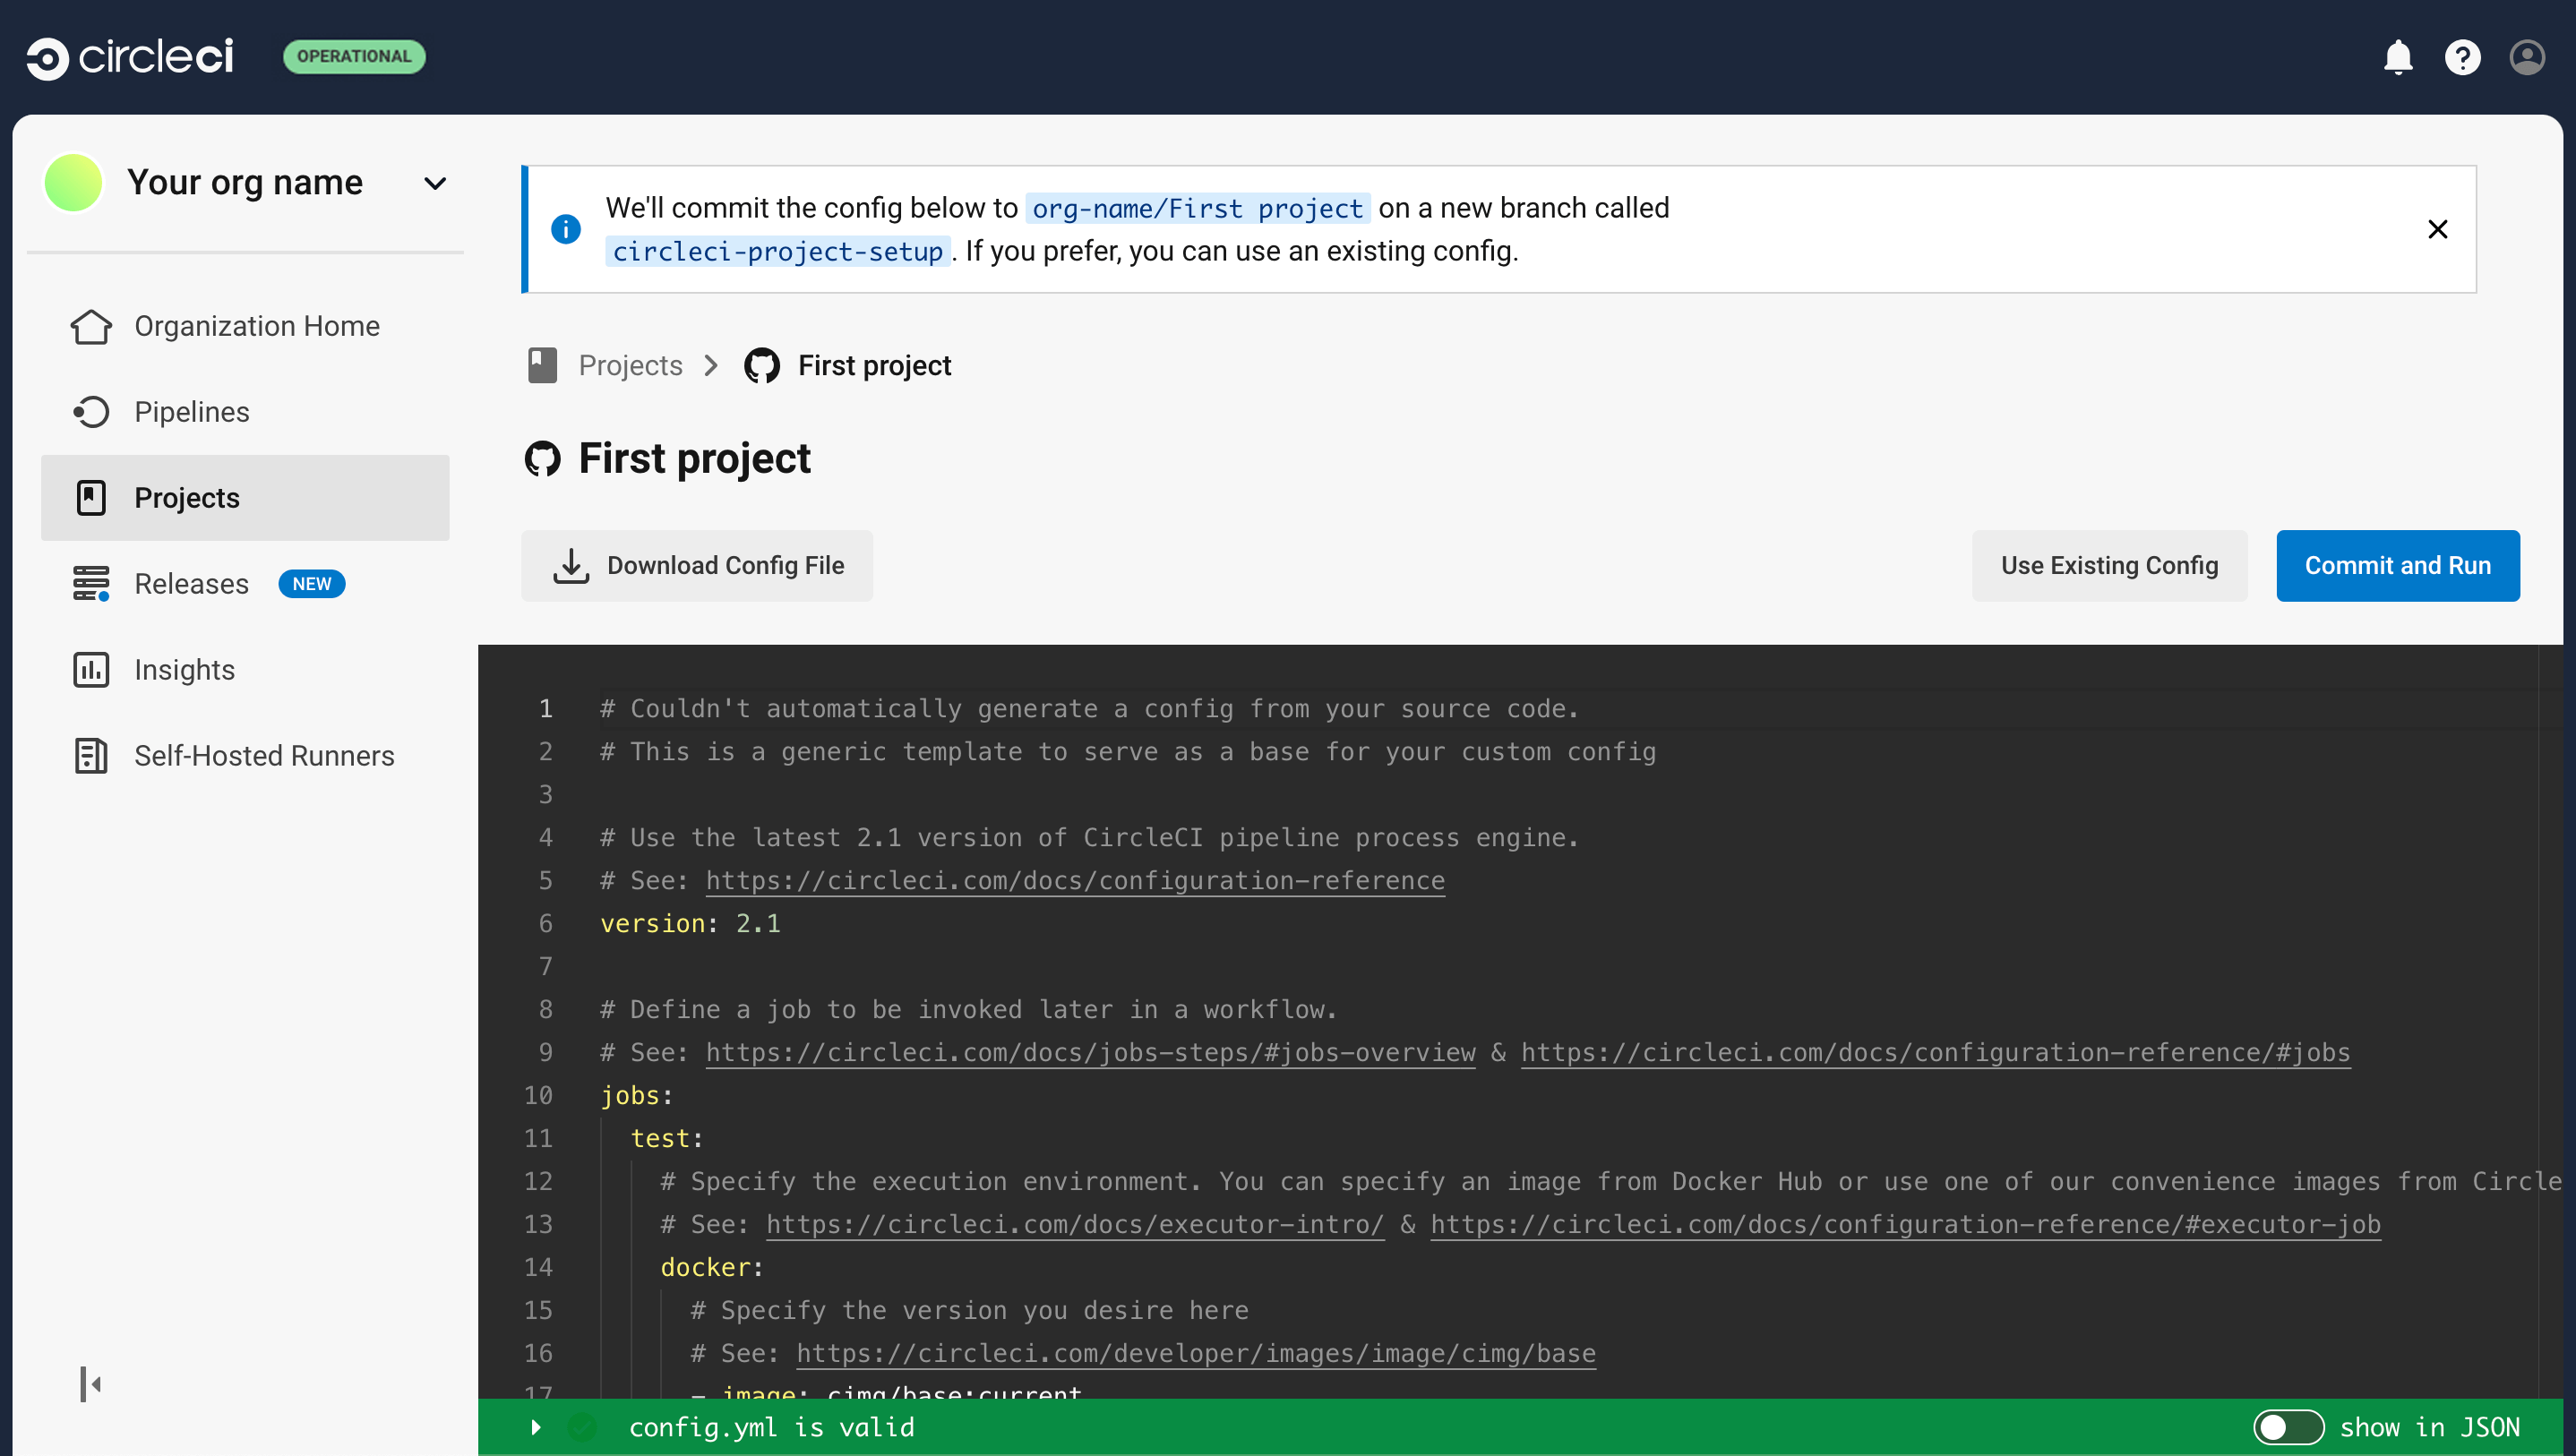
Task: Click the Projects bookmark icon in sidebar
Action: pos(91,498)
